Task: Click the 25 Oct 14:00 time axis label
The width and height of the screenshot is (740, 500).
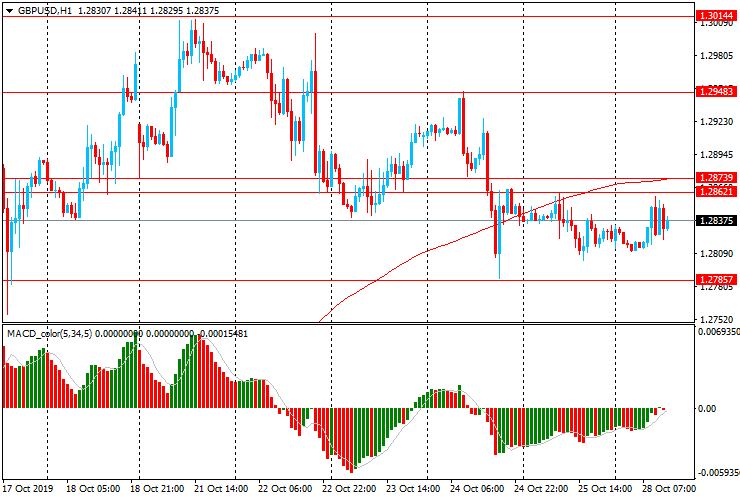Action: [x=605, y=488]
